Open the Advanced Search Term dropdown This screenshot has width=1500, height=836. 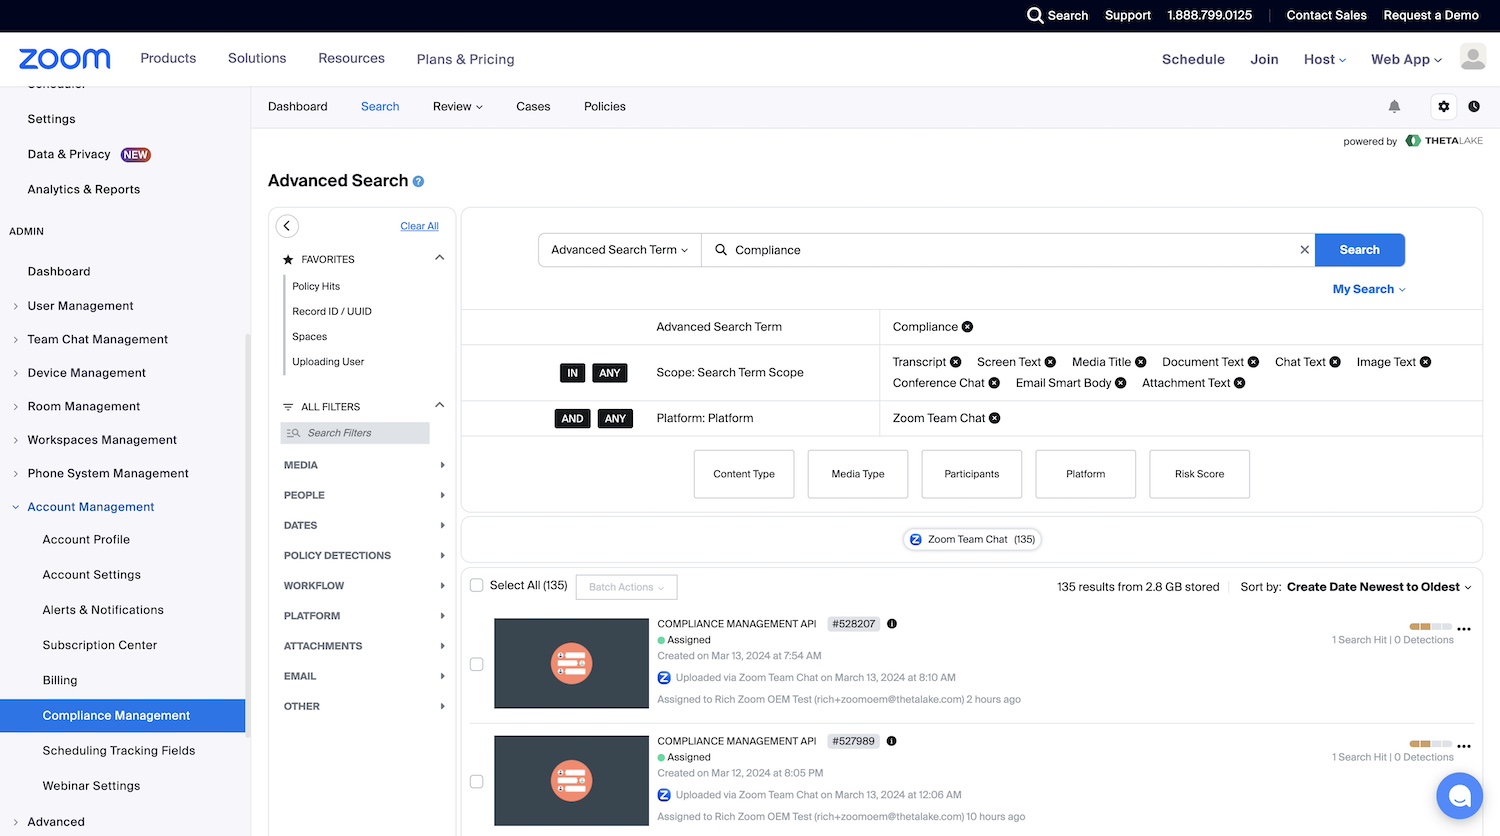619,250
